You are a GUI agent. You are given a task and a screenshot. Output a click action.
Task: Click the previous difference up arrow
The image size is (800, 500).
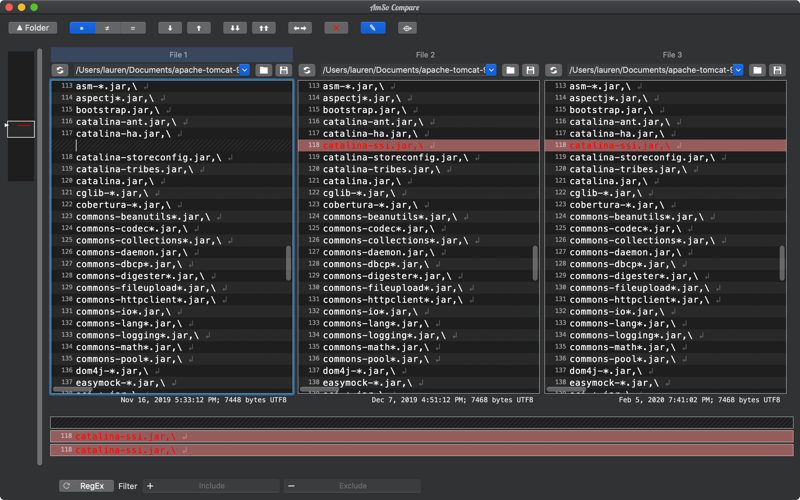coord(198,28)
